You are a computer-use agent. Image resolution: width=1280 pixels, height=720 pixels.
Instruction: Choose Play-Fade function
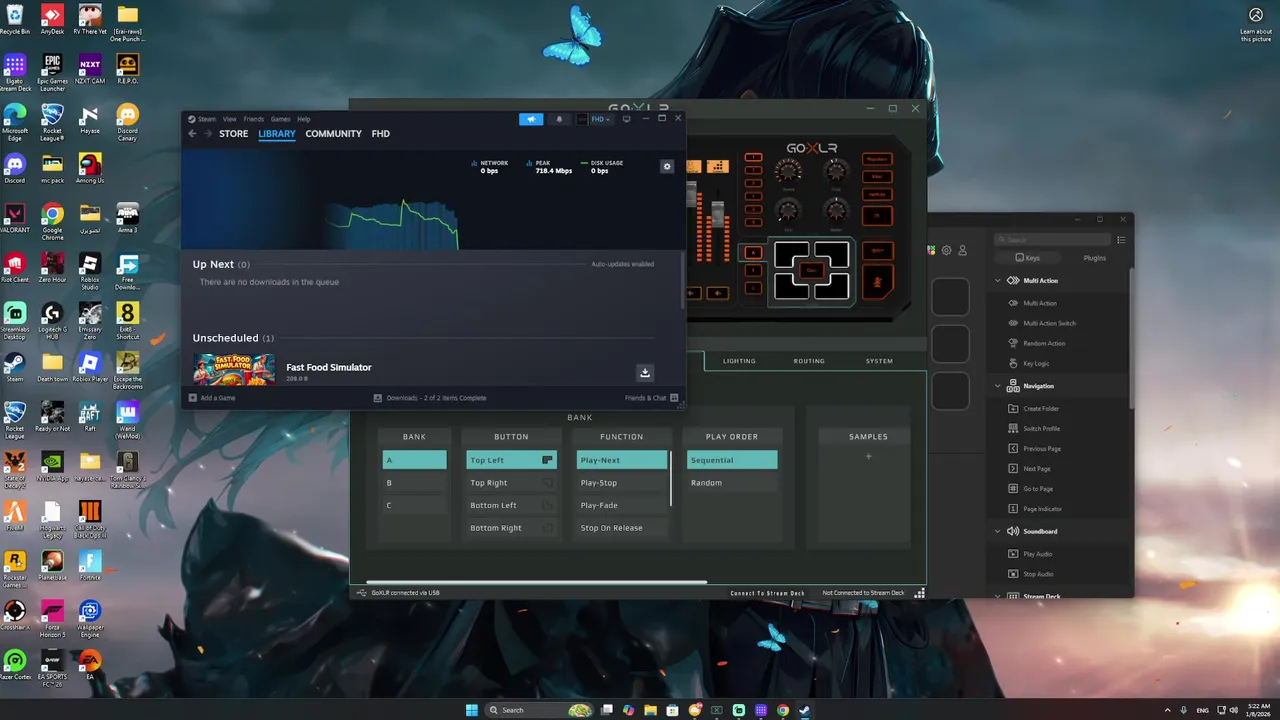pyautogui.click(x=622, y=505)
